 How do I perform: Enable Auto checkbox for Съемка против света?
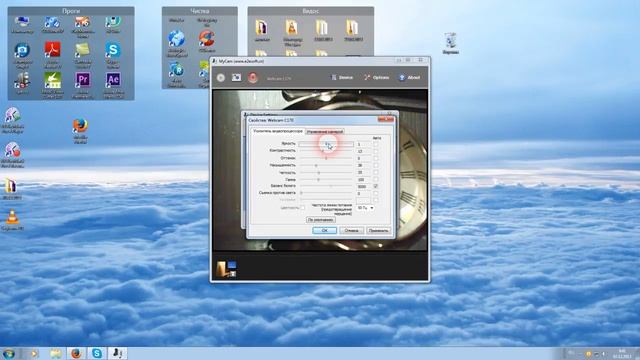(x=376, y=193)
